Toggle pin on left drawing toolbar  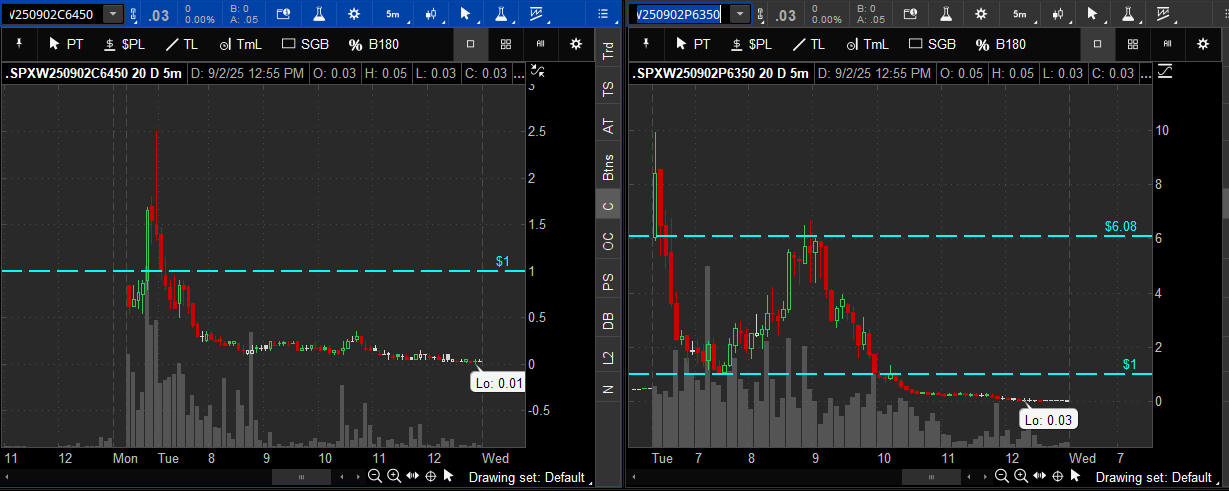coord(17,44)
